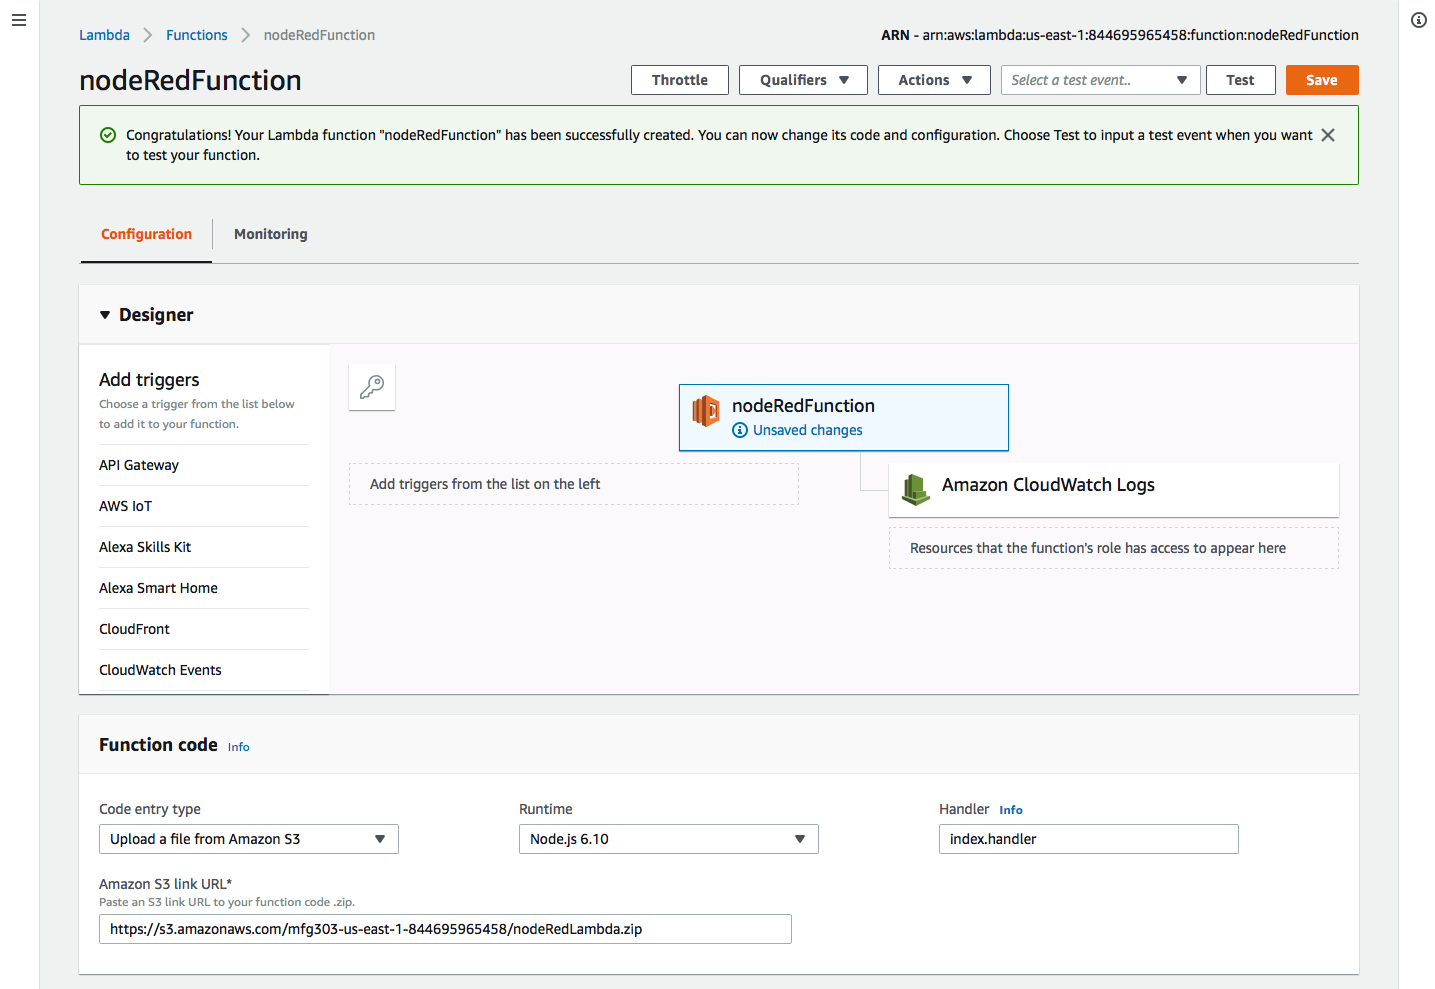Click the nodeRedFunction breadcrumb text

319,35
